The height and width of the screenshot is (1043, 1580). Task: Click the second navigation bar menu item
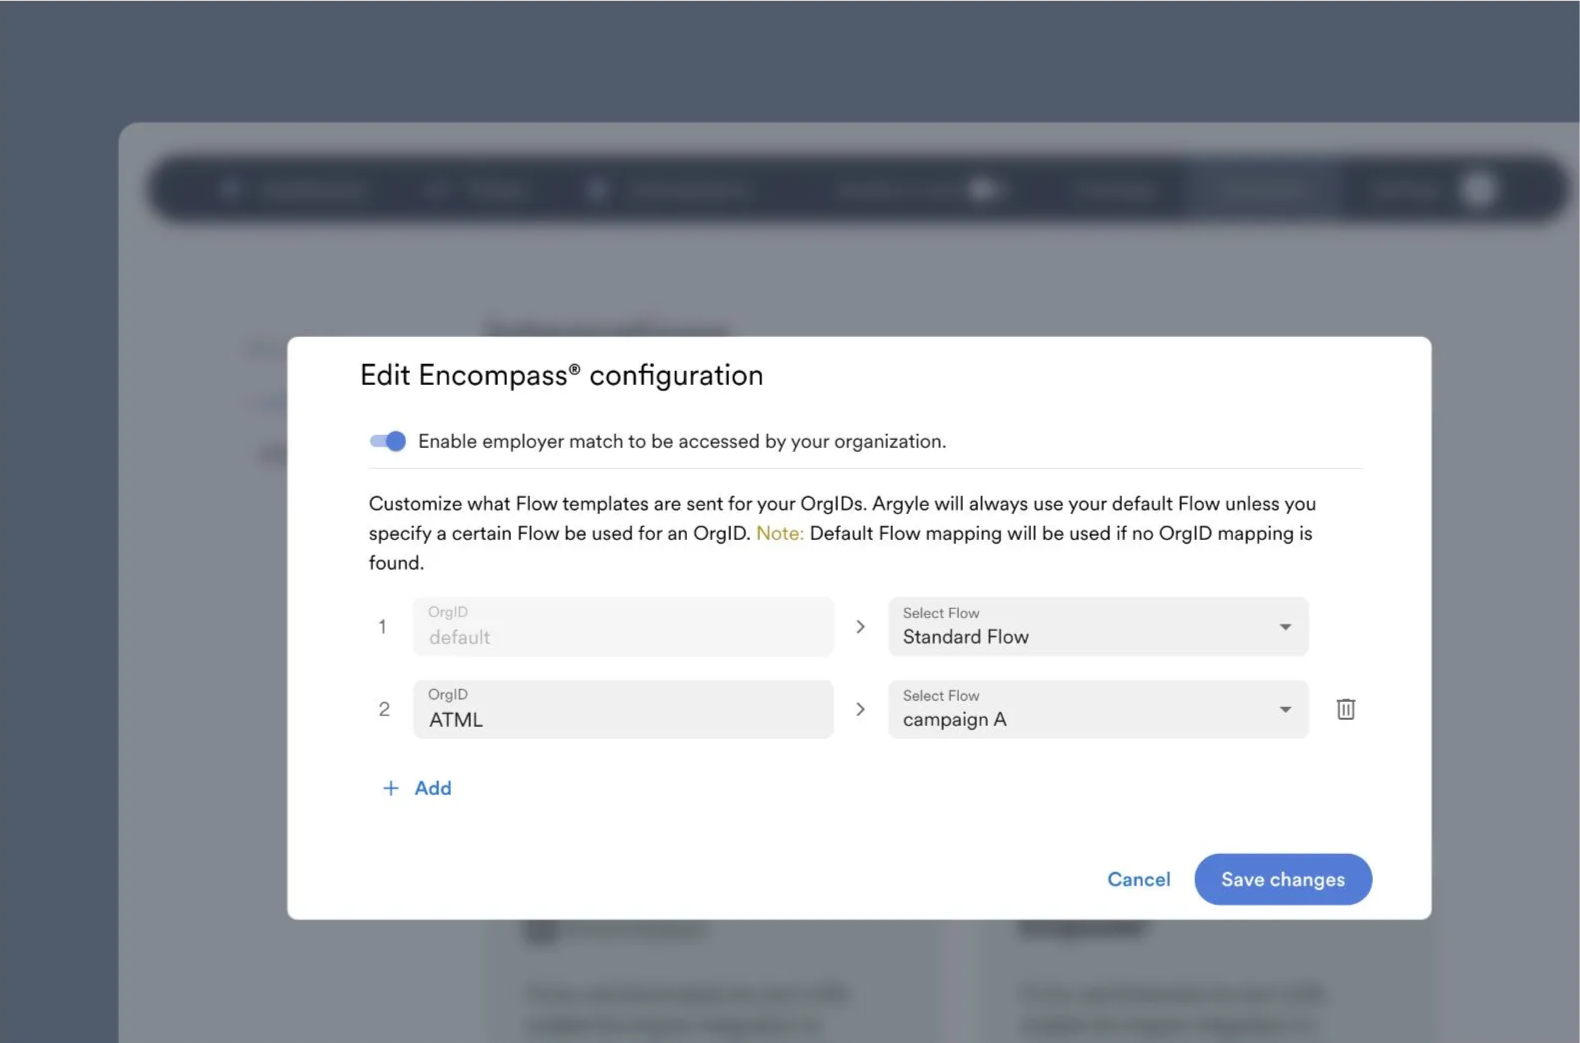click(480, 189)
